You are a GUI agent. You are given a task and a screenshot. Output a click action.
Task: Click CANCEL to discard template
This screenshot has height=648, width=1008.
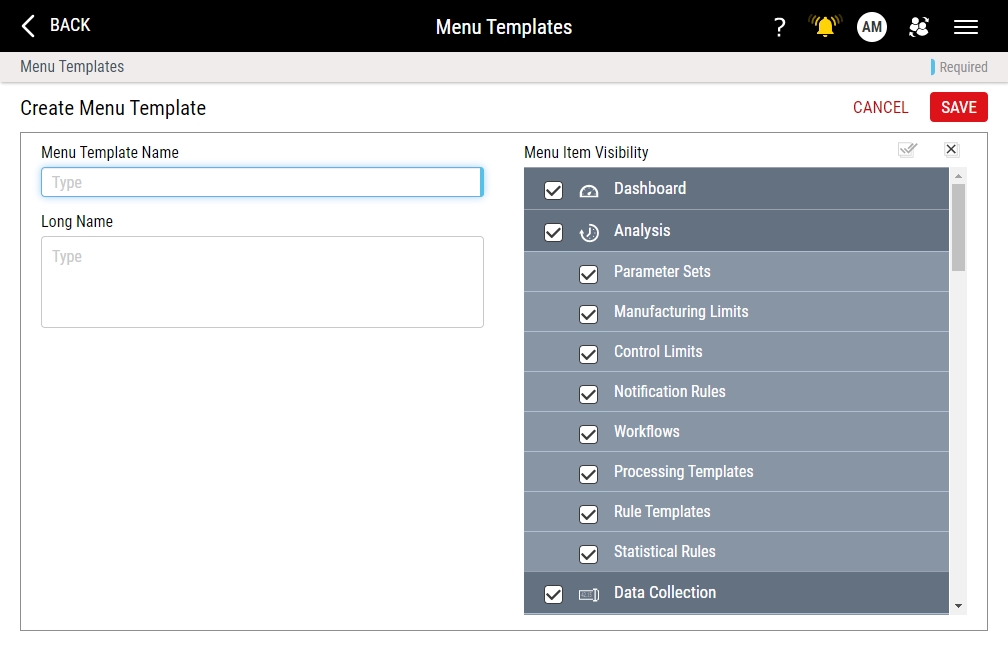[x=880, y=108]
